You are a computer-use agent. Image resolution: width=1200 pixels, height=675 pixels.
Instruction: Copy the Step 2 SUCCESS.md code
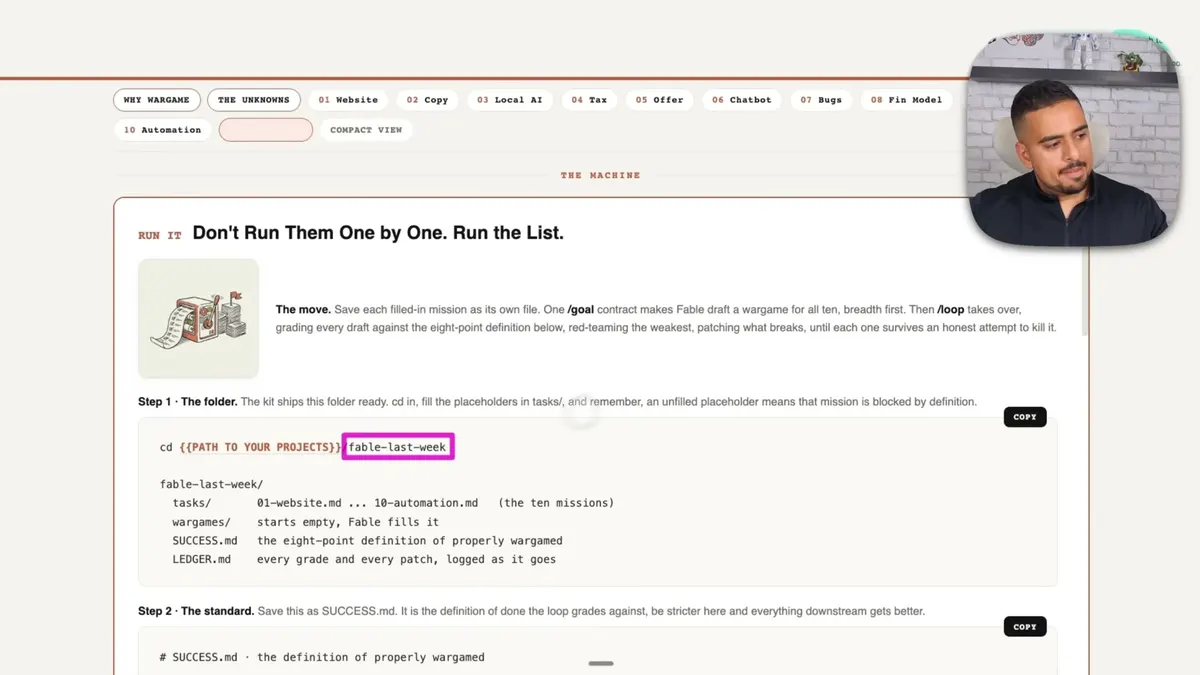coord(1025,627)
